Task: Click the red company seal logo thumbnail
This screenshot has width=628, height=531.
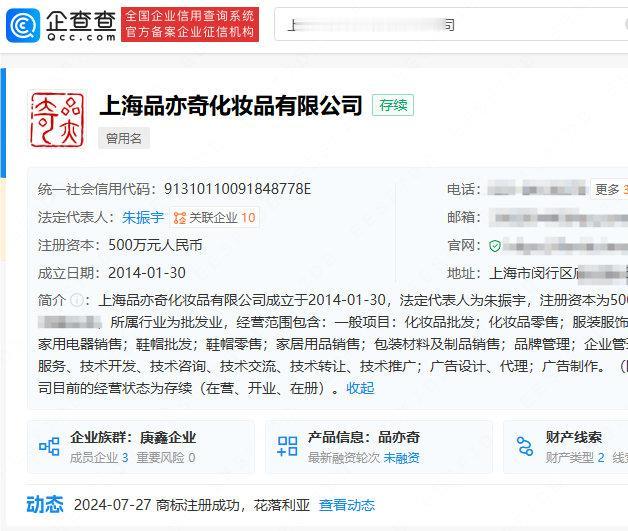Action: click(x=58, y=120)
